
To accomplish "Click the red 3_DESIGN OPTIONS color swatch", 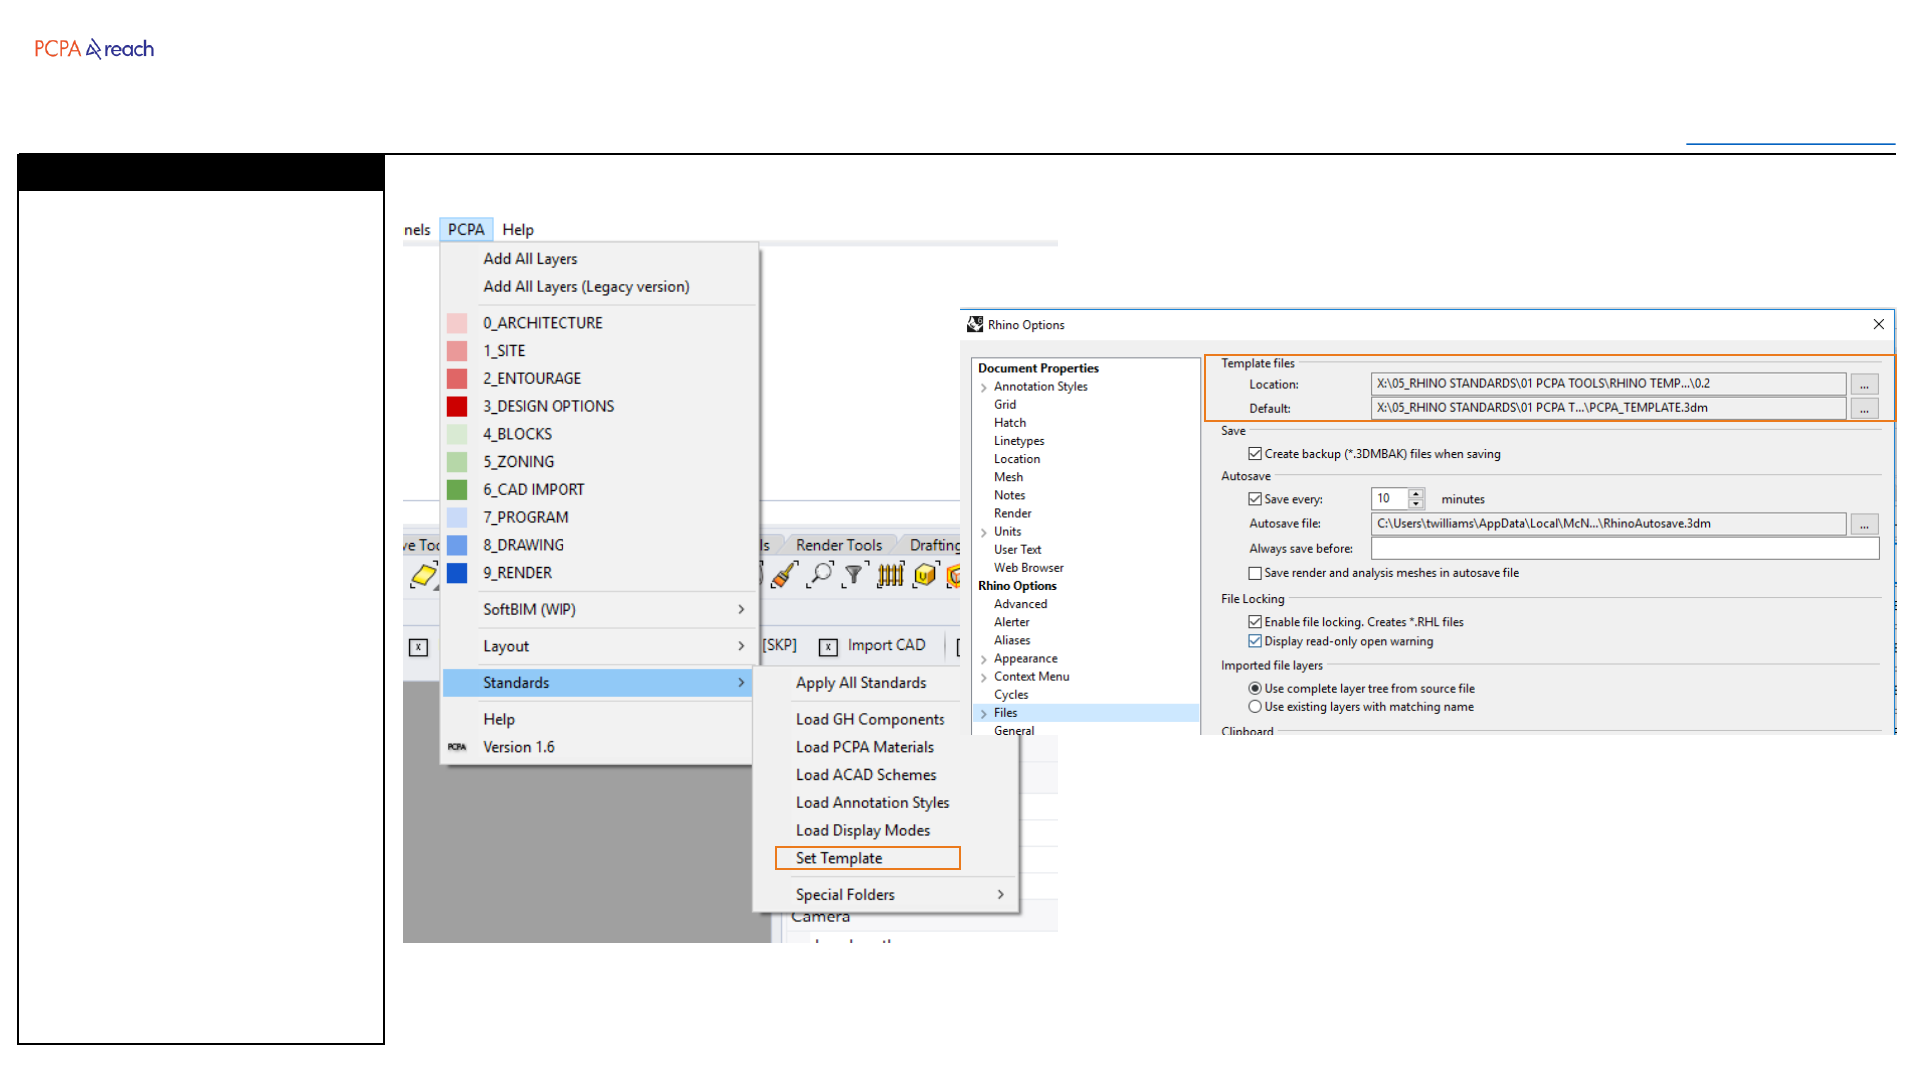I will click(457, 407).
